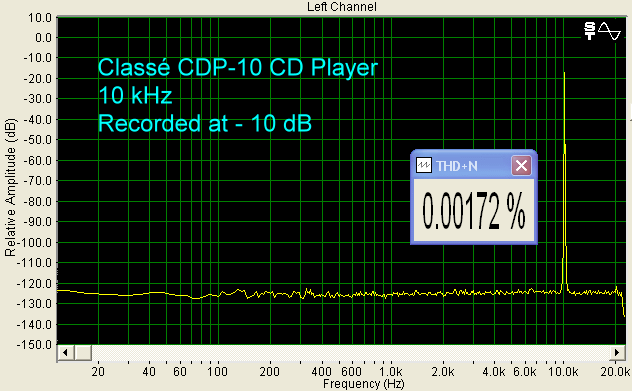
Task: Click the ST icon in the plot corner
Action: [x=589, y=31]
